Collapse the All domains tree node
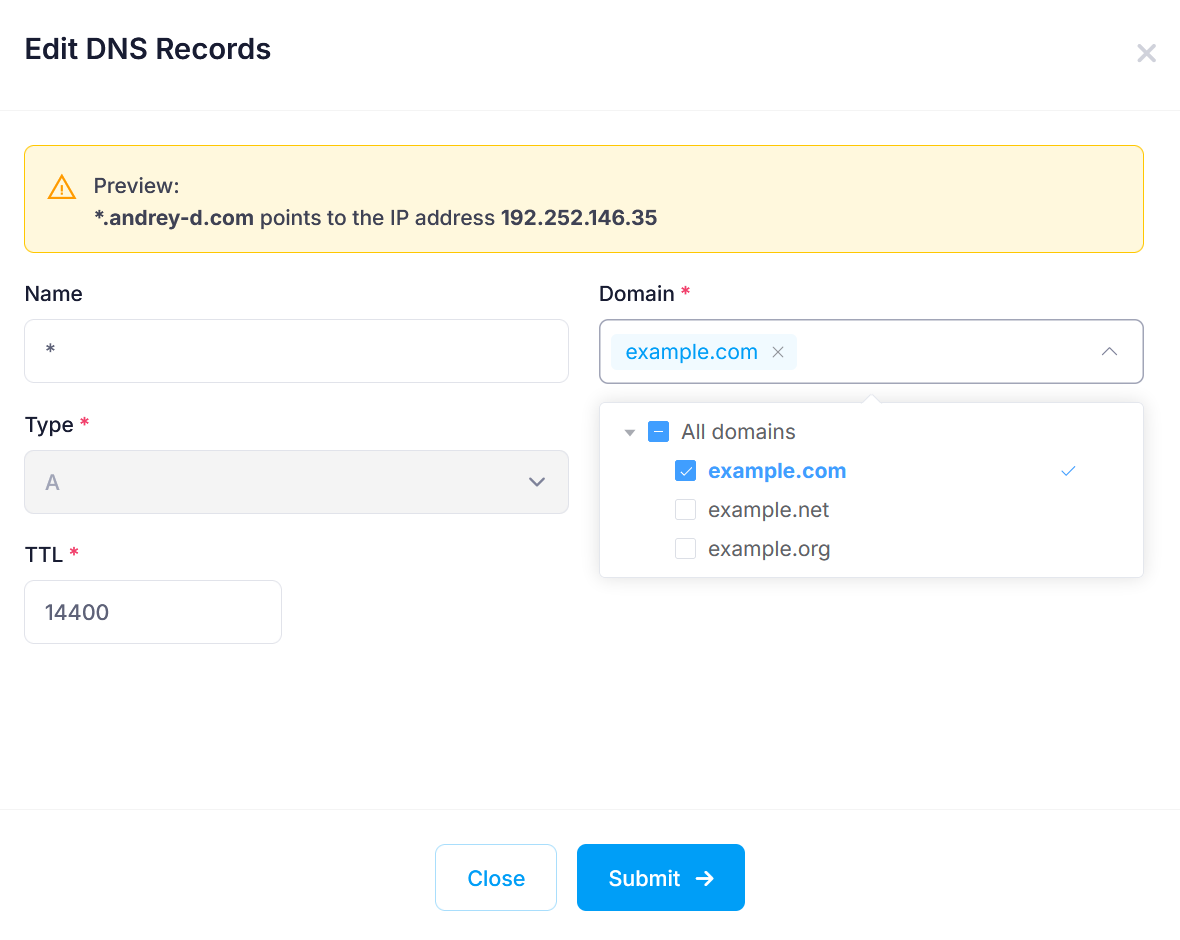1180x940 pixels. pos(630,431)
